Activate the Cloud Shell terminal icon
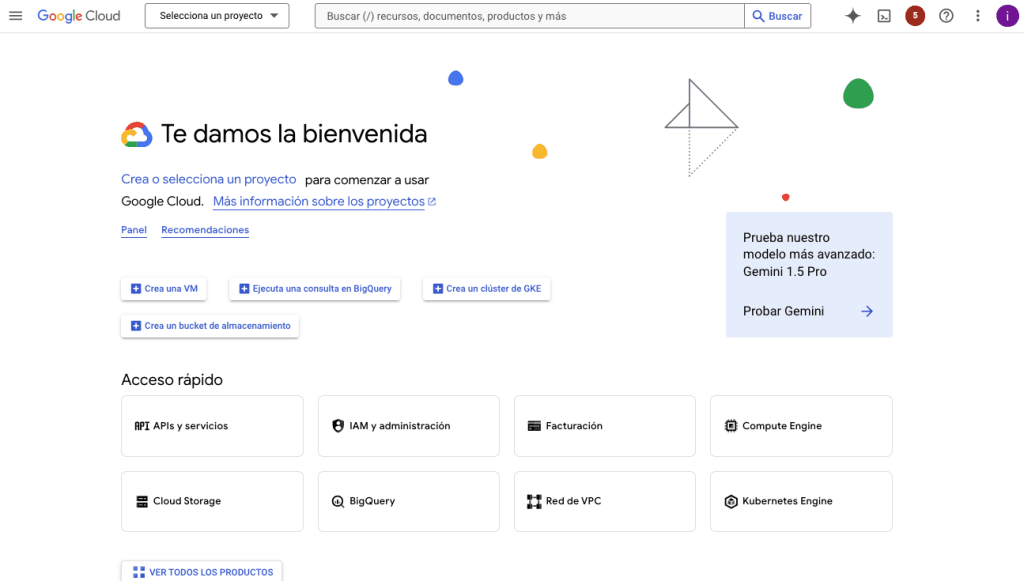1024x581 pixels. 884,16
